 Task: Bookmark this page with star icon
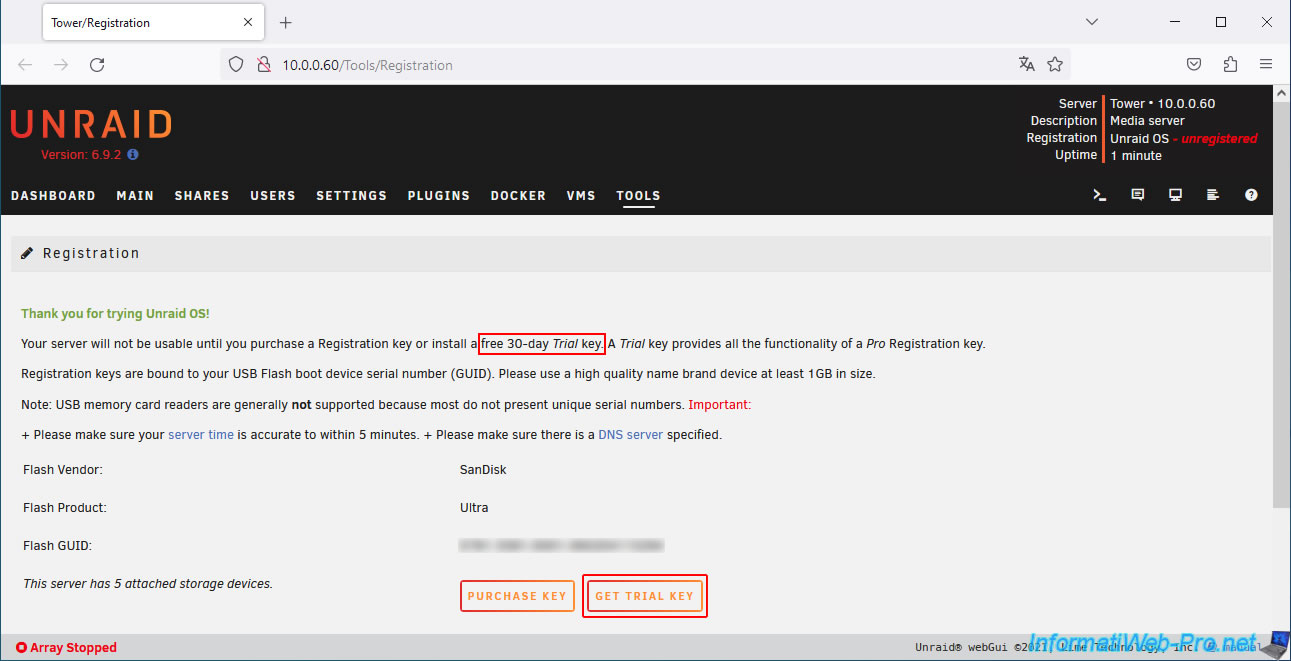(1055, 64)
